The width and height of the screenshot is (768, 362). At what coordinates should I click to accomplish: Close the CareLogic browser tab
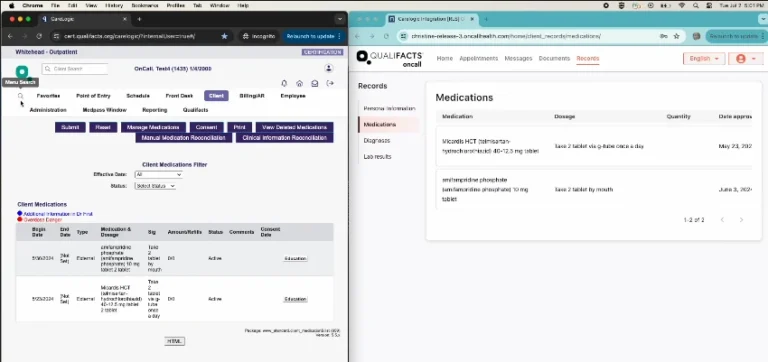(124, 19)
